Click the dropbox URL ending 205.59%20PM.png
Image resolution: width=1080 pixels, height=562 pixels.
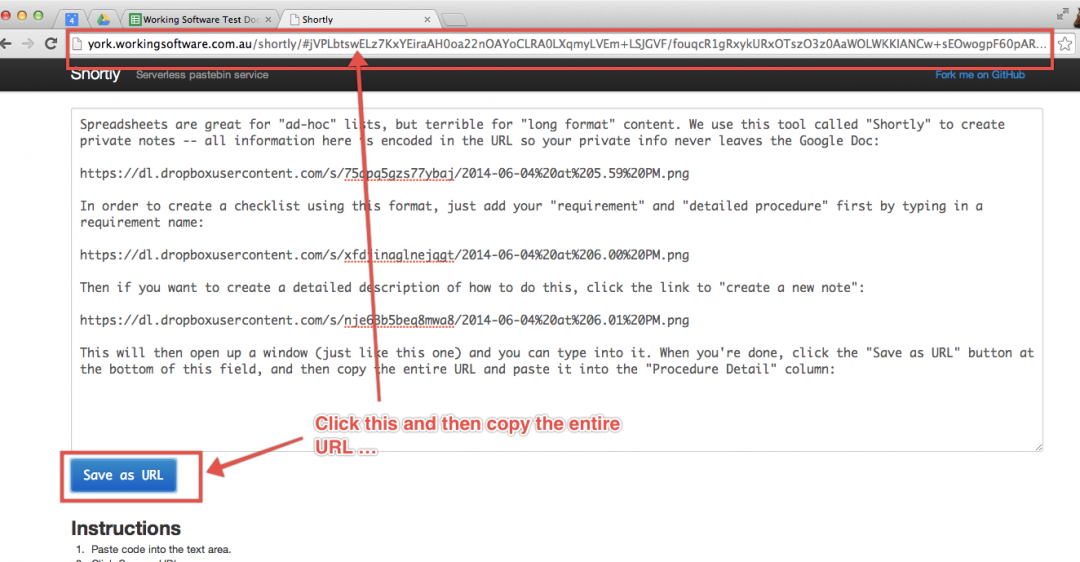(384, 174)
